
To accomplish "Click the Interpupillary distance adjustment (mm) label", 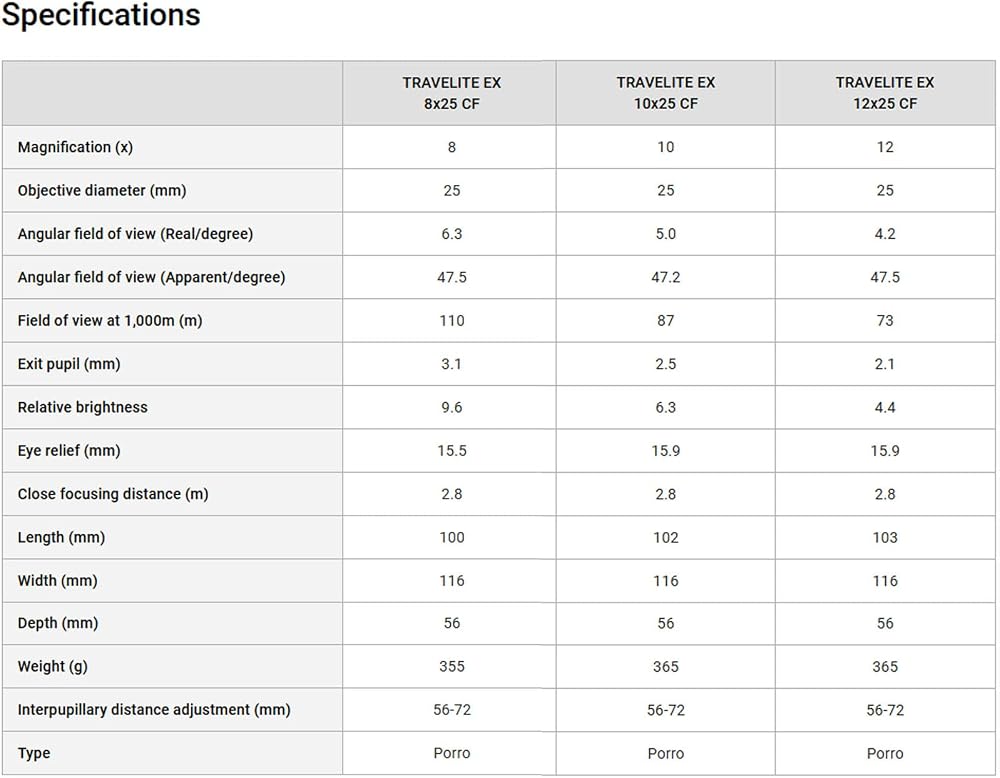I will (154, 710).
